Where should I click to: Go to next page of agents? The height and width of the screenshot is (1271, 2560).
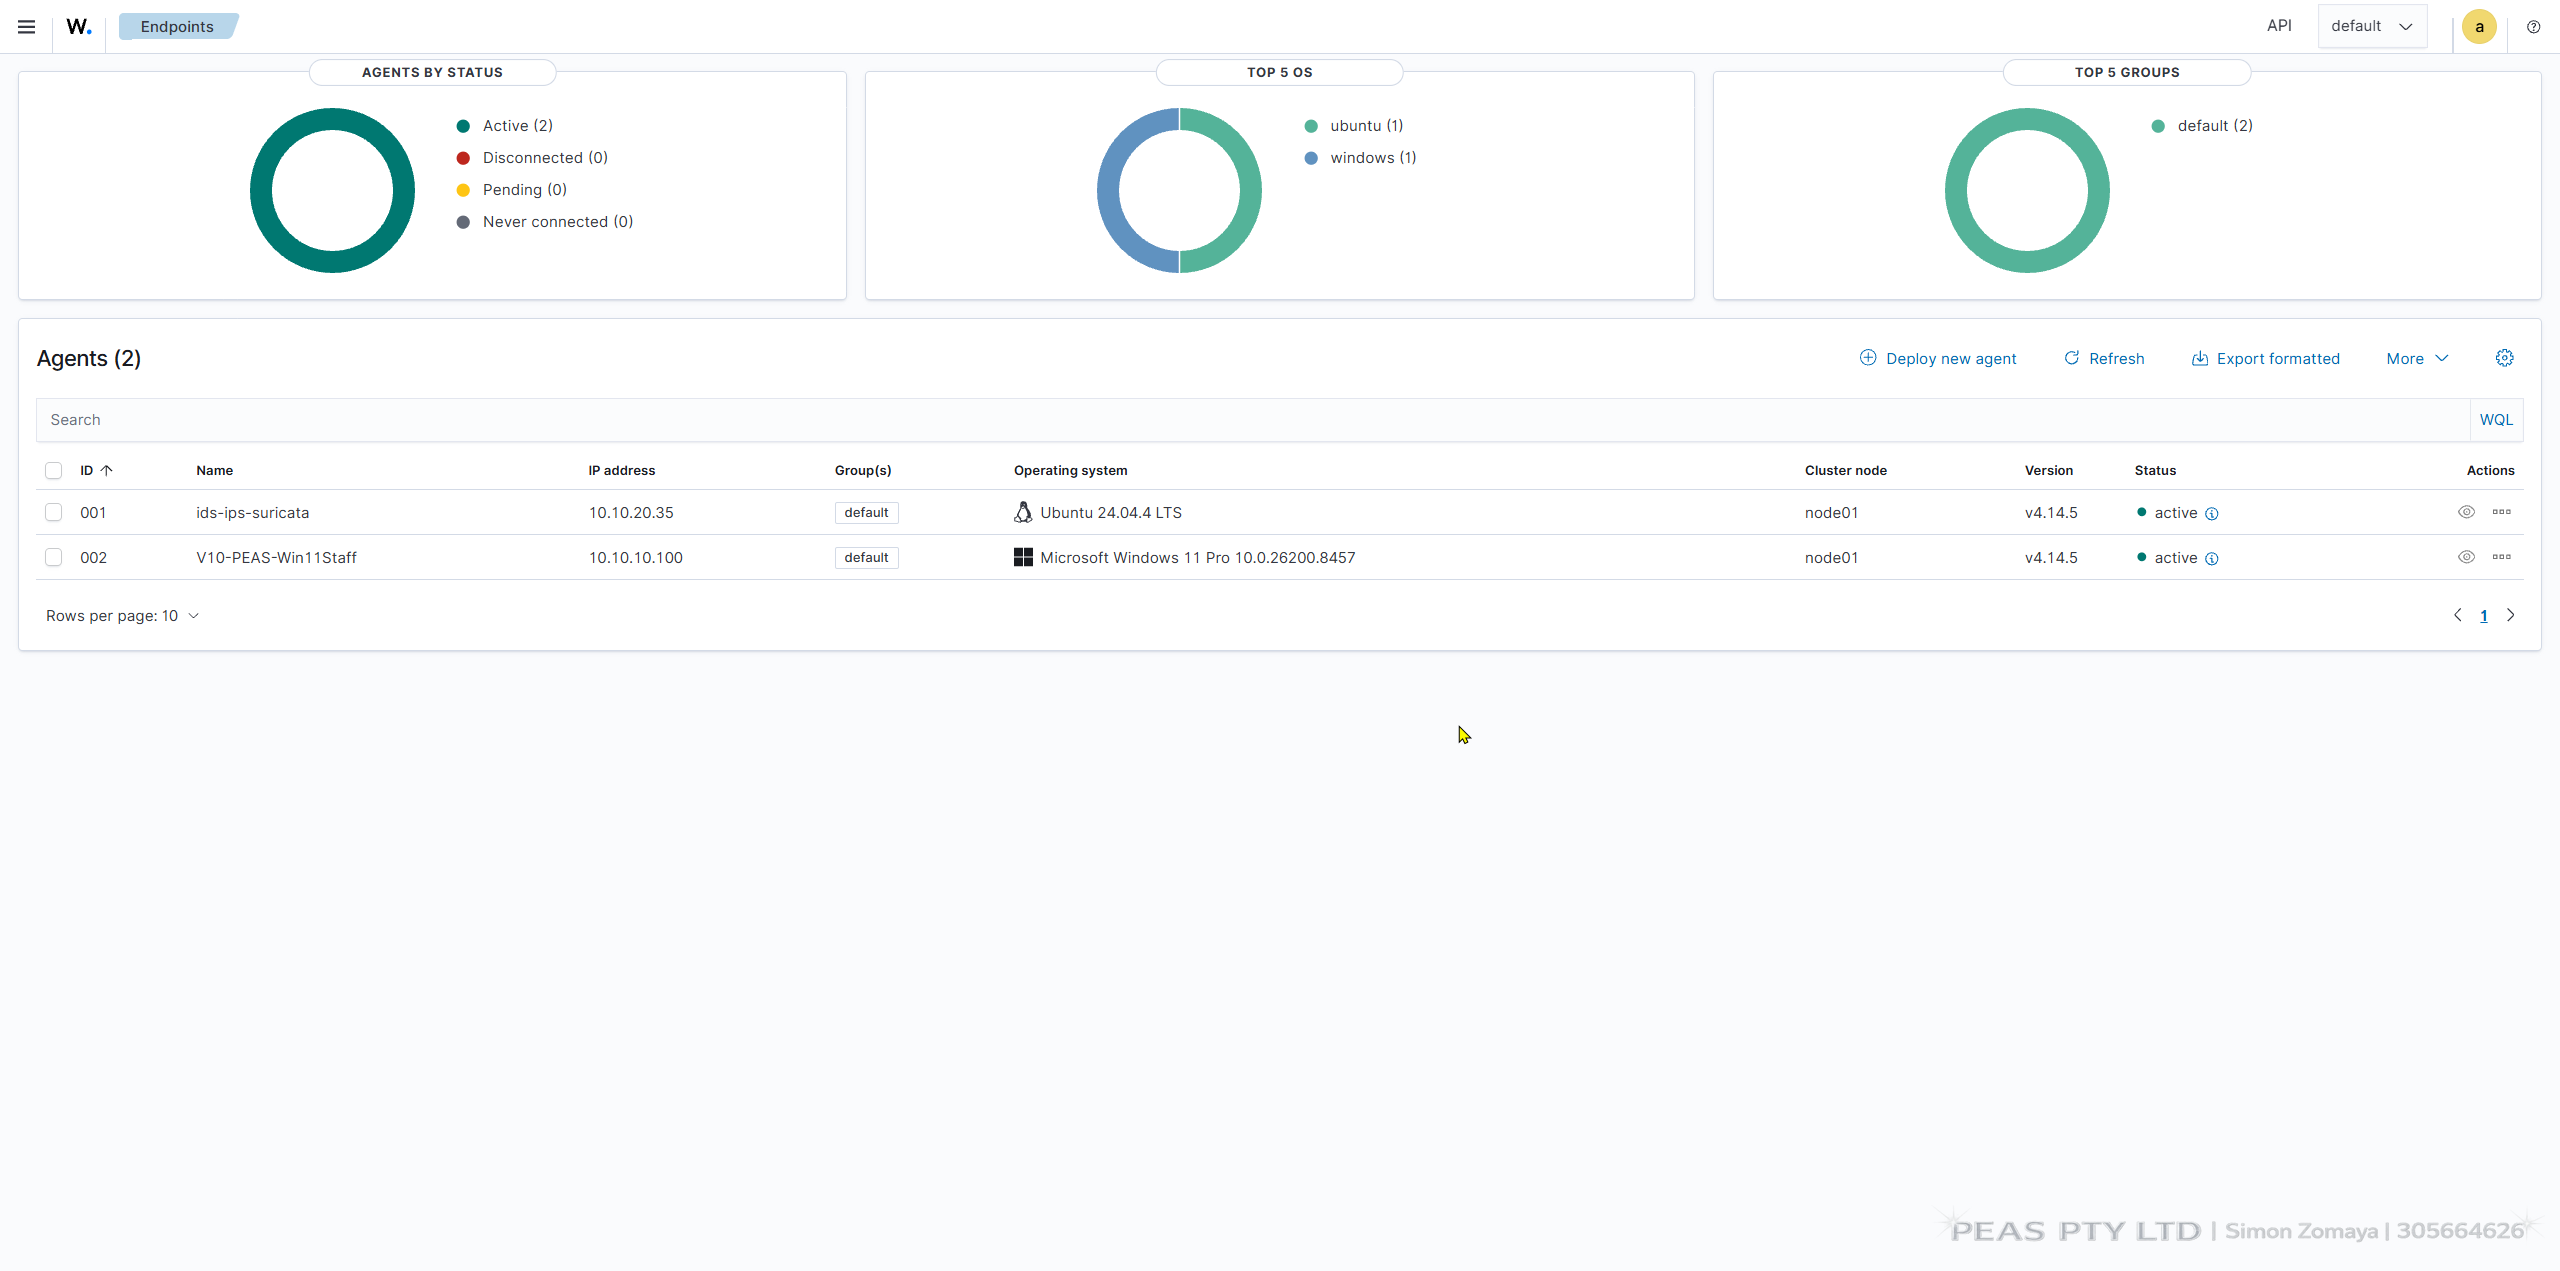2510,615
